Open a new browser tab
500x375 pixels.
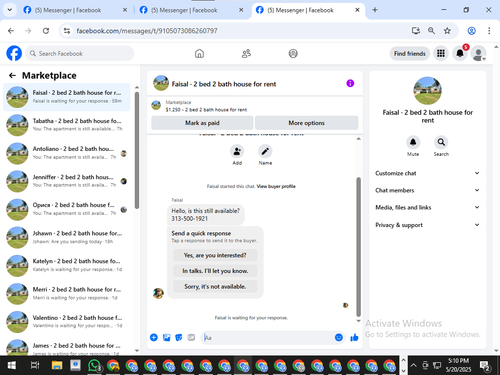point(375,10)
